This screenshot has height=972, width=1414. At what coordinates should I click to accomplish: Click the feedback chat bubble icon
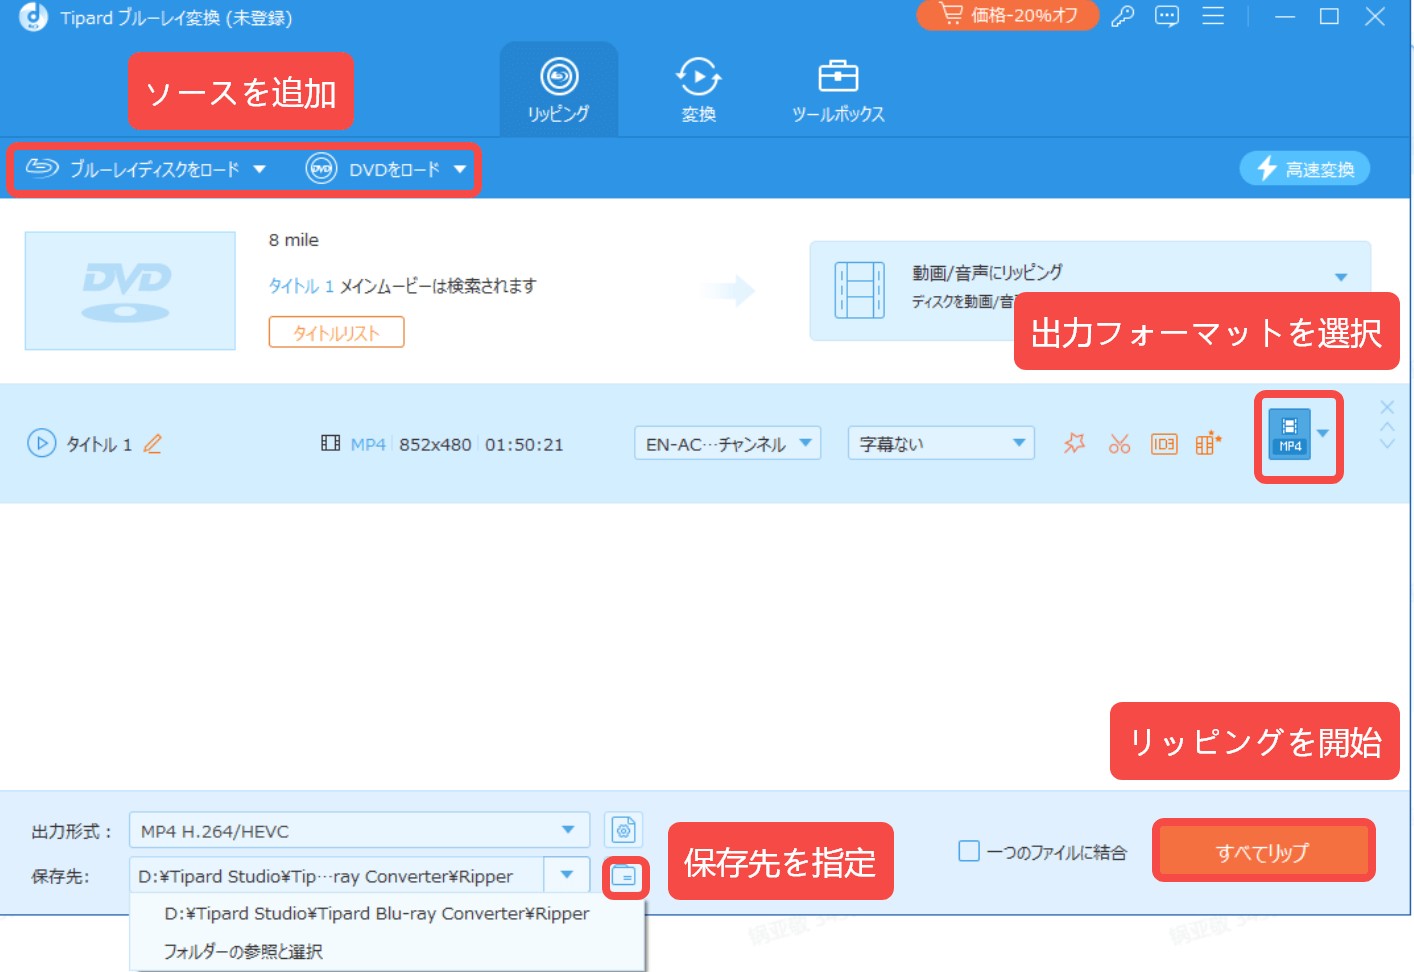1167,17
